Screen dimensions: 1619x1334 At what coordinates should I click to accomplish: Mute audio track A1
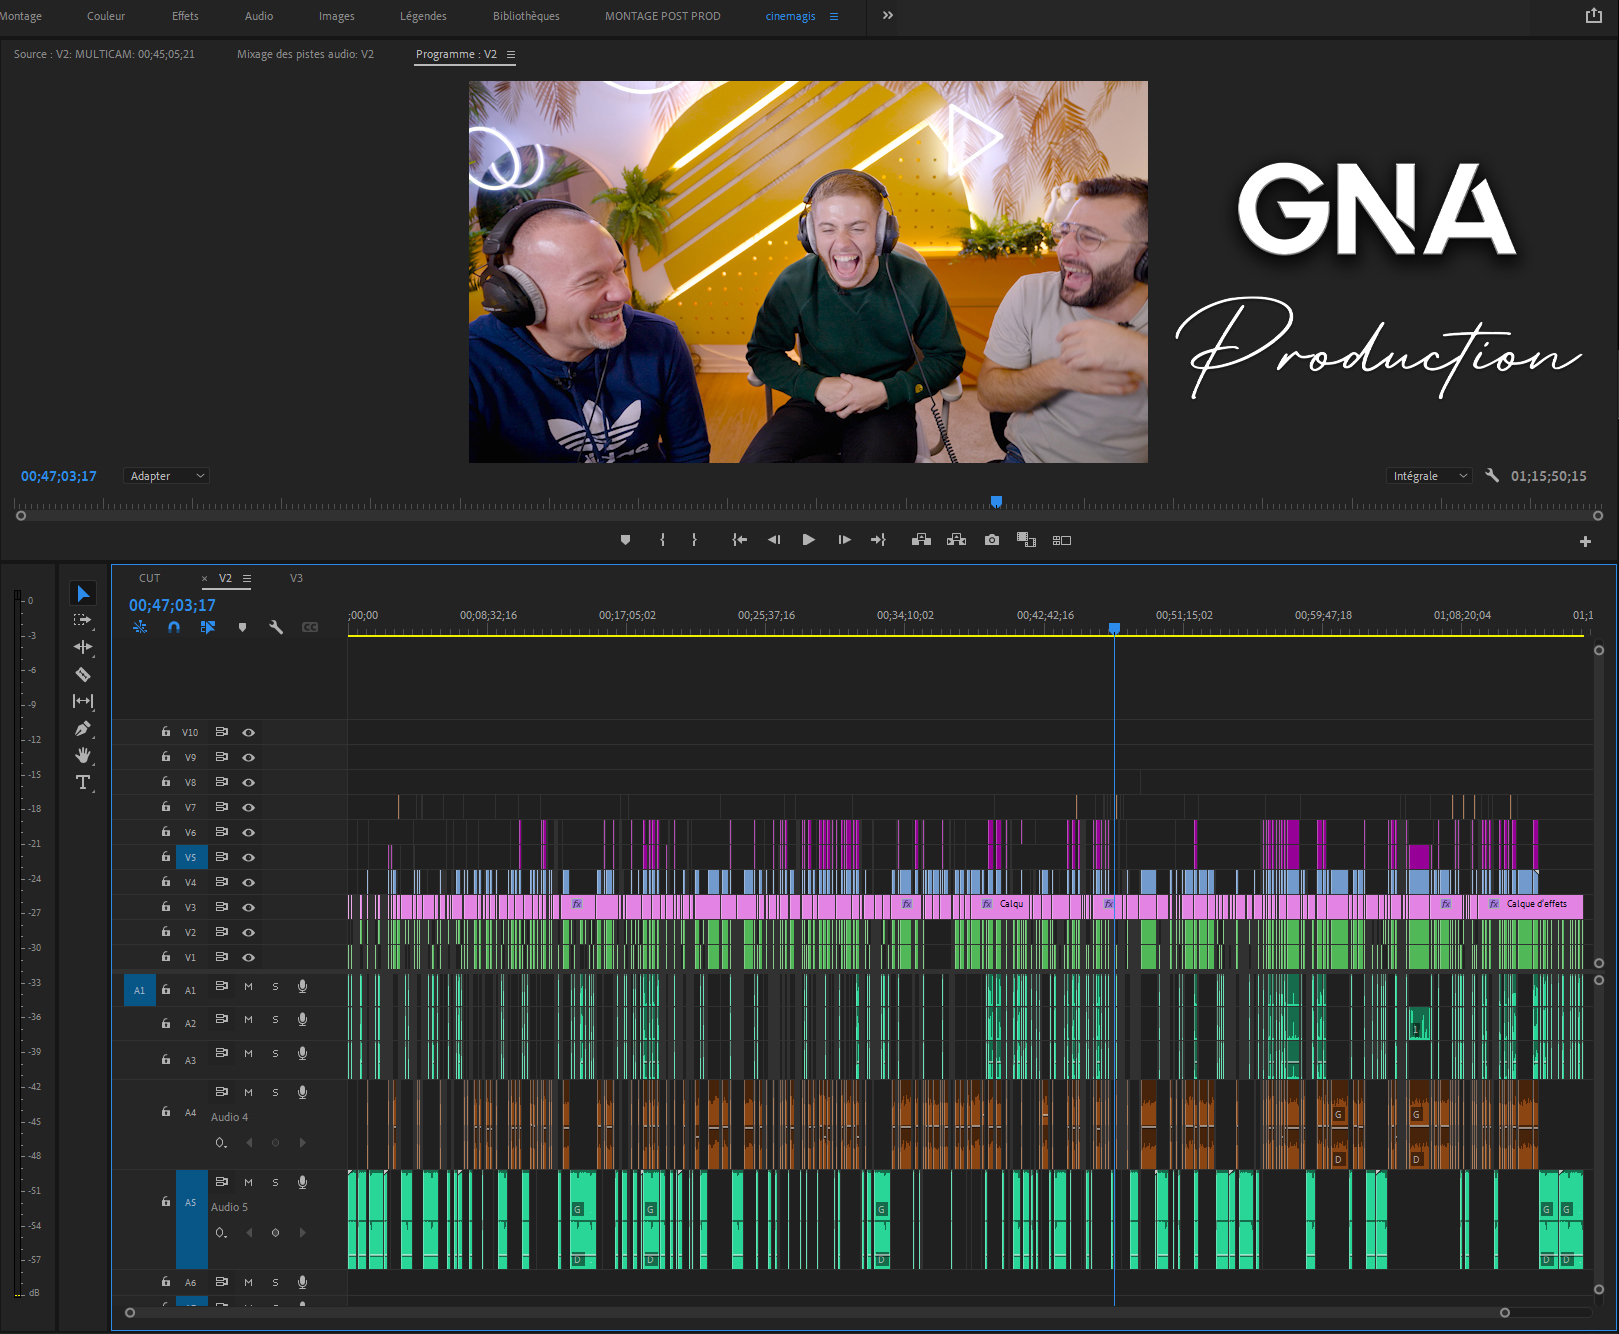tap(248, 987)
